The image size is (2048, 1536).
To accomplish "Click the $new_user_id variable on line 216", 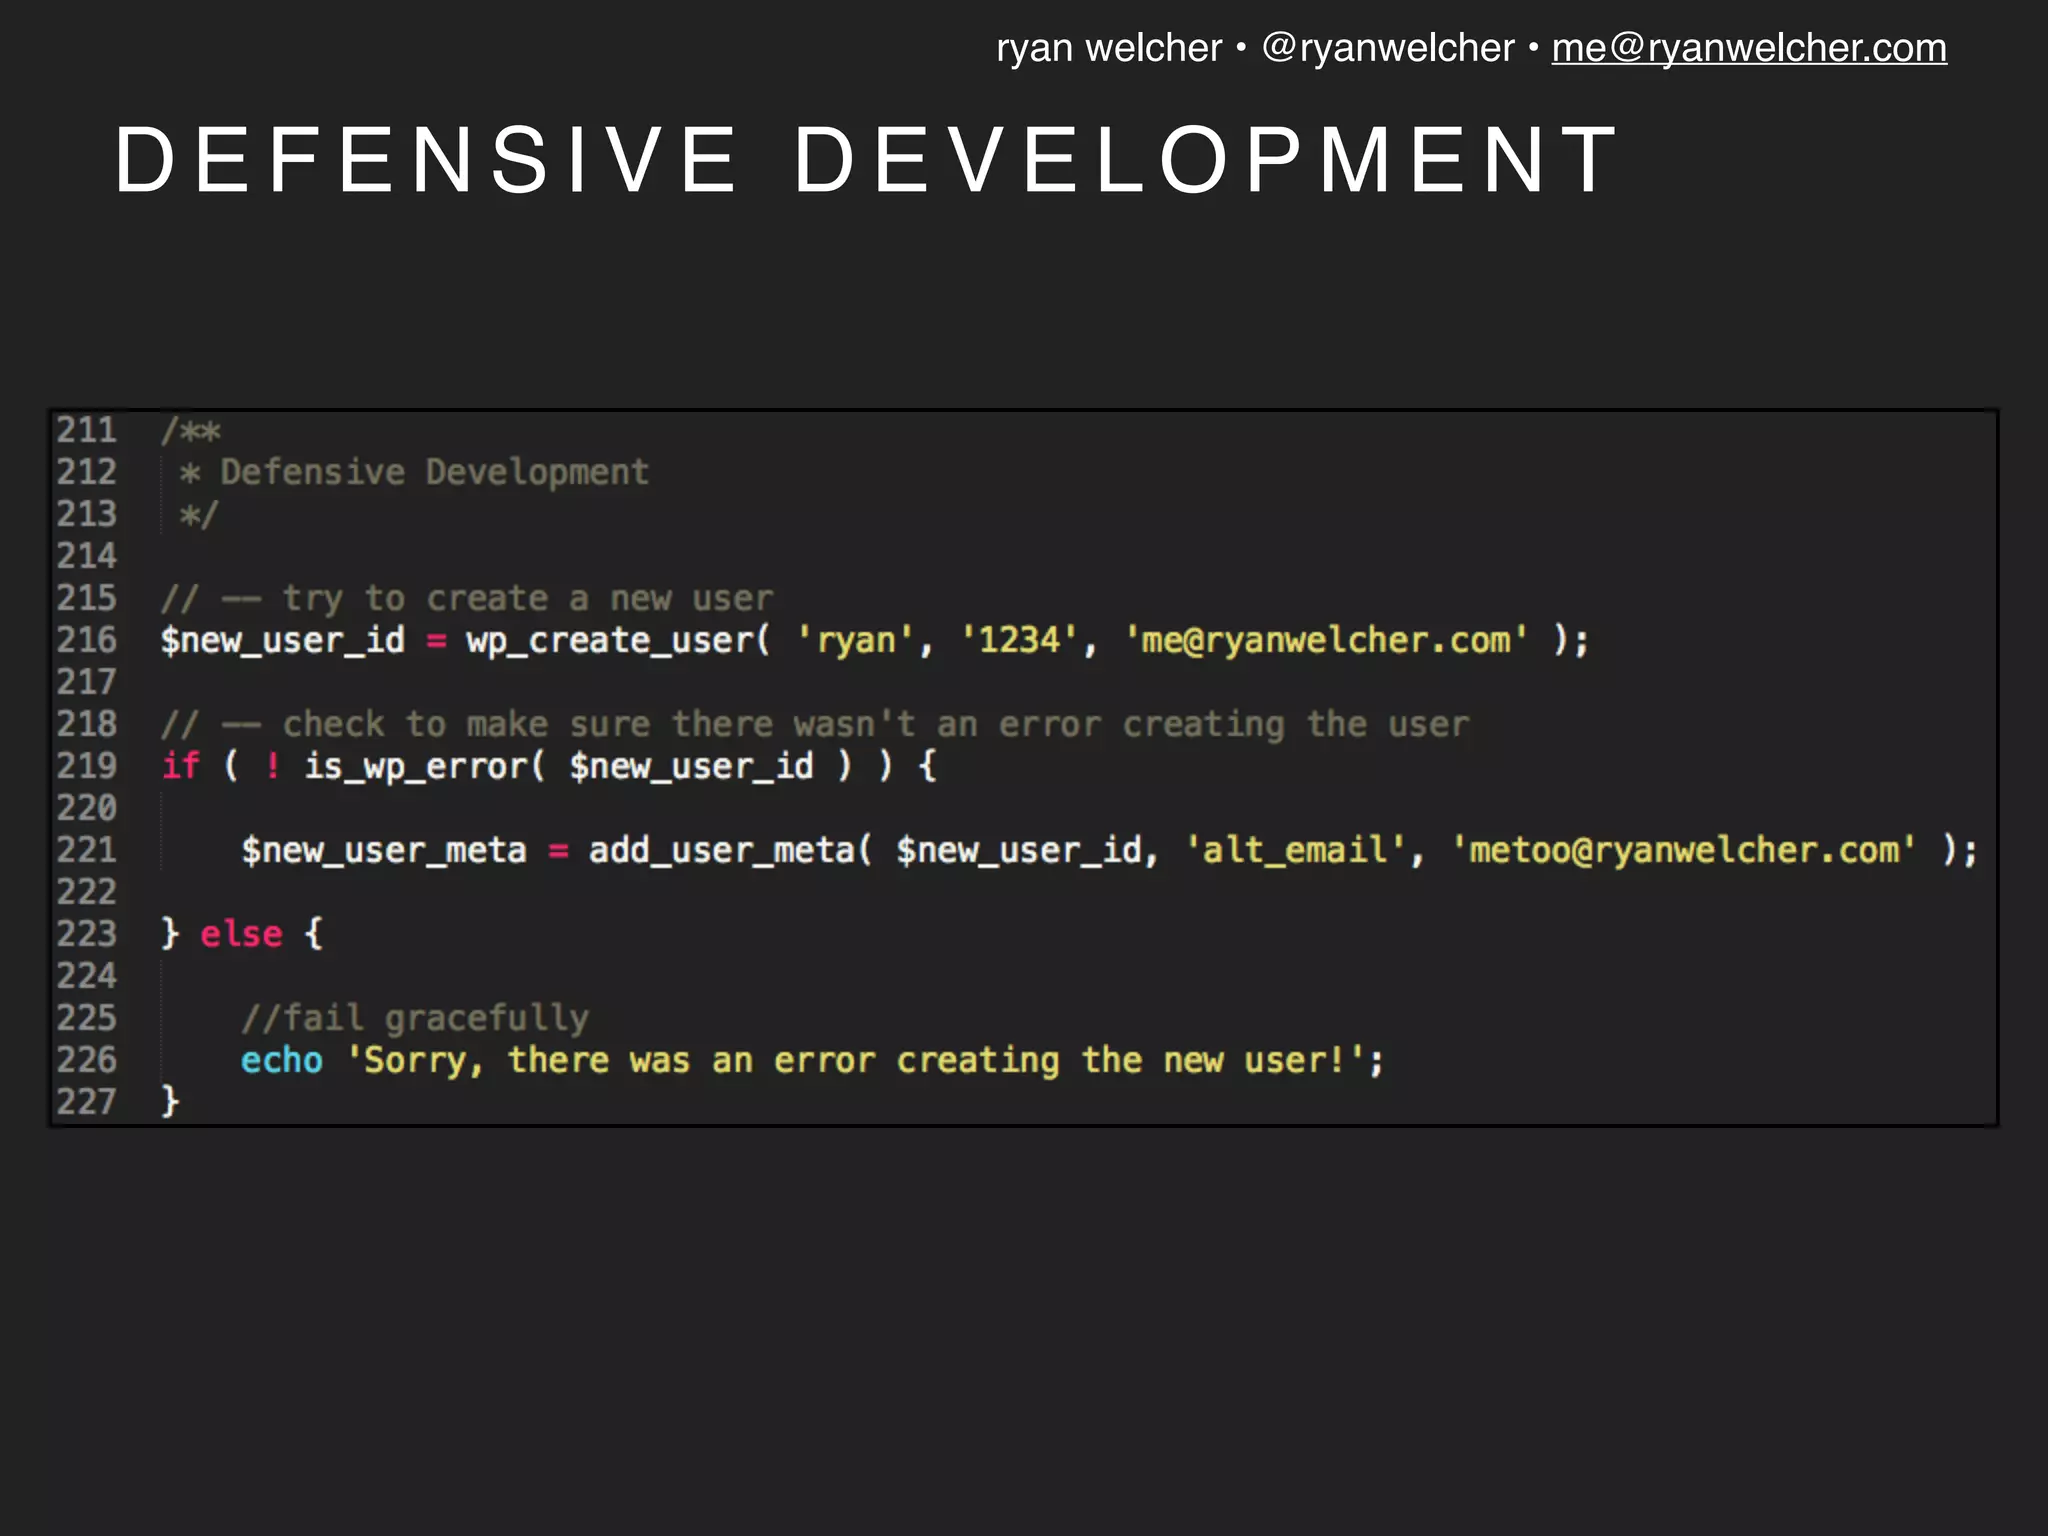I will pyautogui.click(x=283, y=640).
